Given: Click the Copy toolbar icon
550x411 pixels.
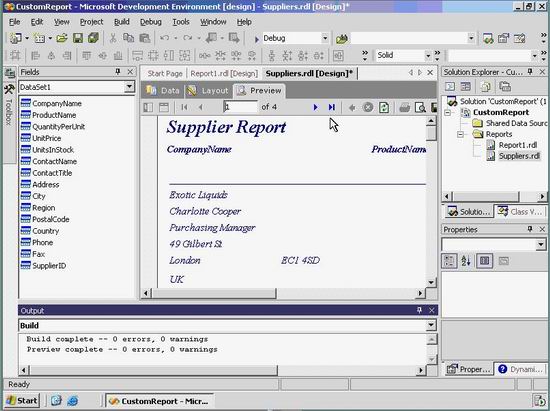Looking at the screenshot, I should pos(129,38).
